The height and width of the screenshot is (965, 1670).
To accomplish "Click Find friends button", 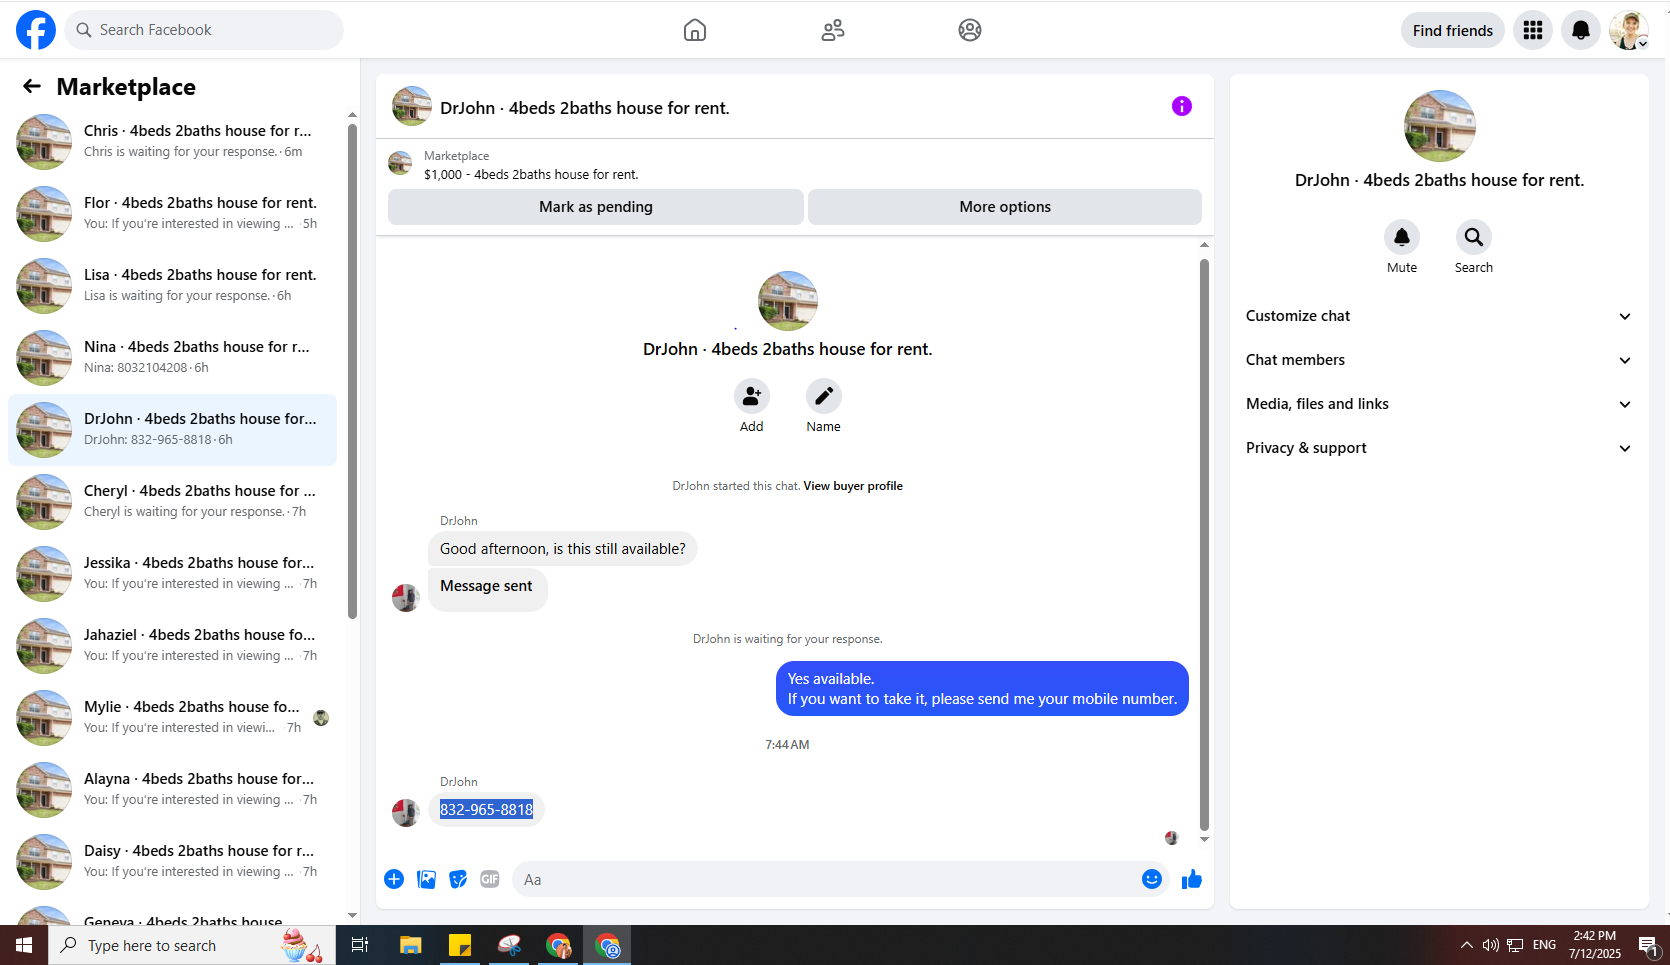I will [x=1453, y=30].
